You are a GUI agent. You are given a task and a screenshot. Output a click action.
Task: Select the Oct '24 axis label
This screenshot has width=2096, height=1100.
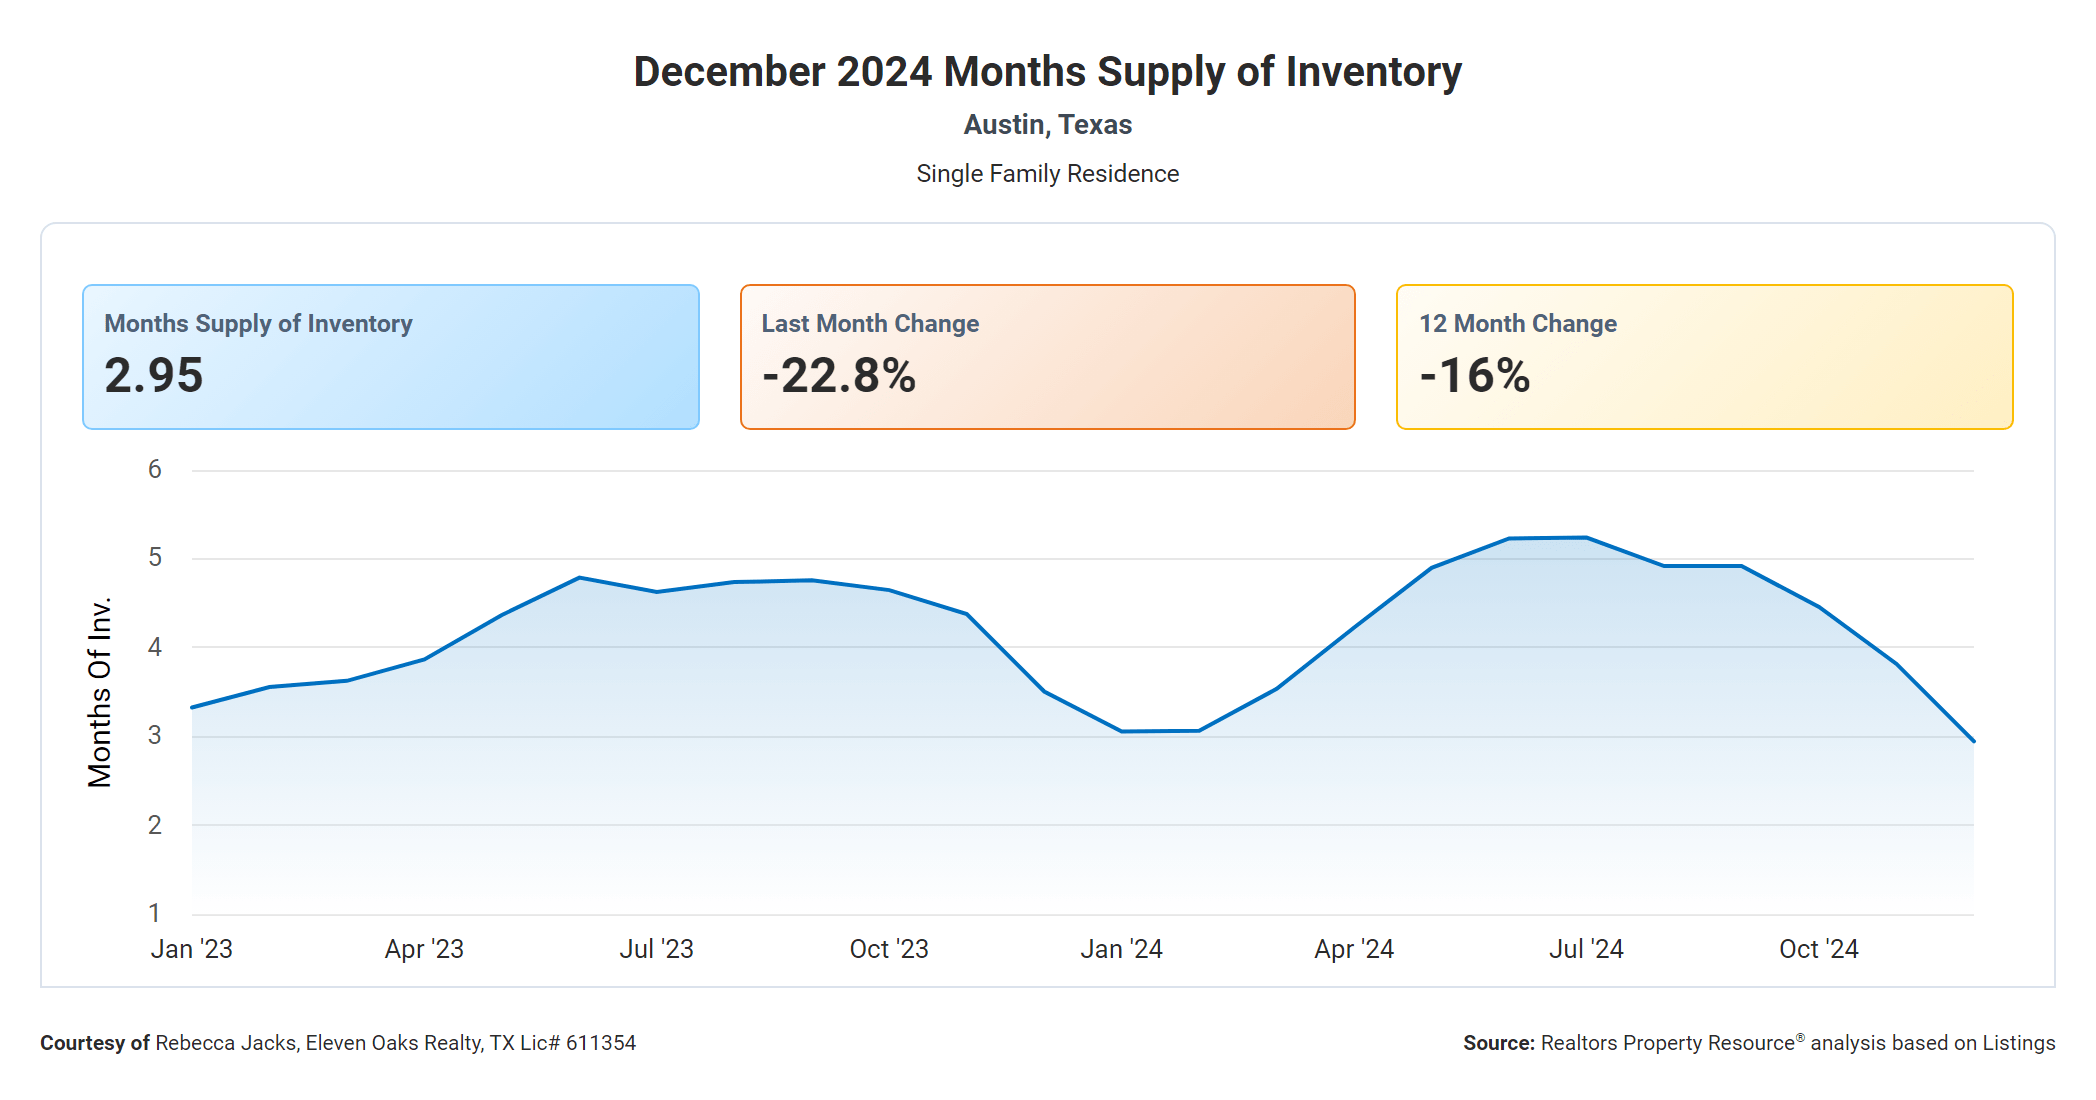(x=1818, y=949)
